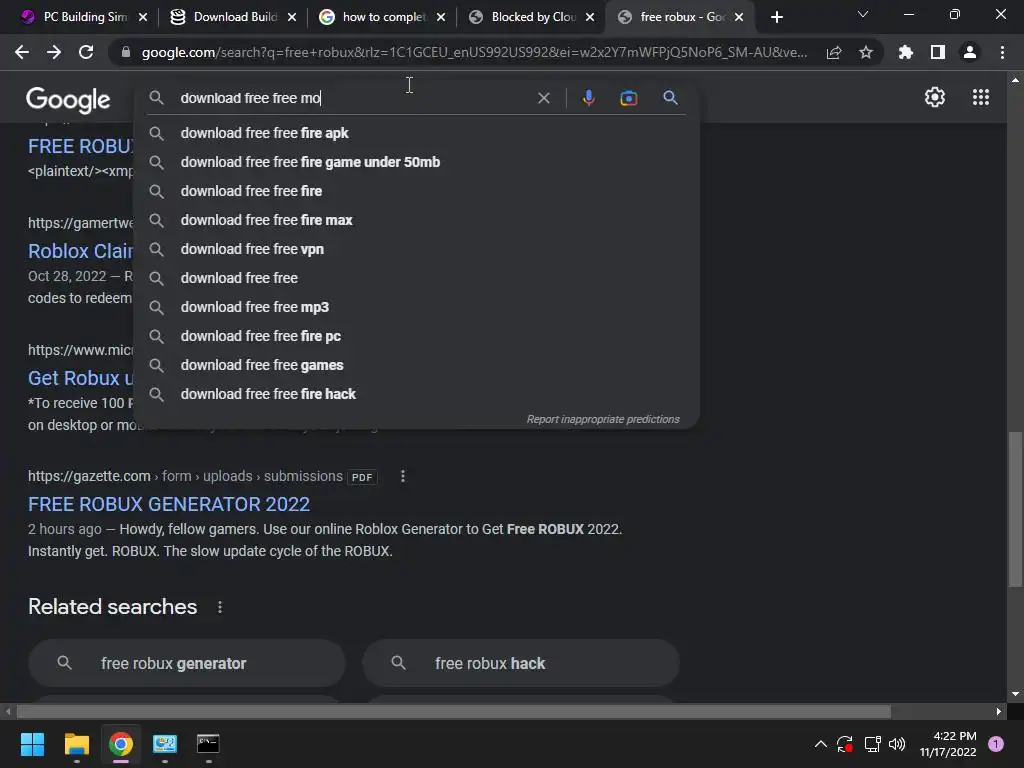Go back to the previous page
This screenshot has height=768, width=1024.
point(22,52)
